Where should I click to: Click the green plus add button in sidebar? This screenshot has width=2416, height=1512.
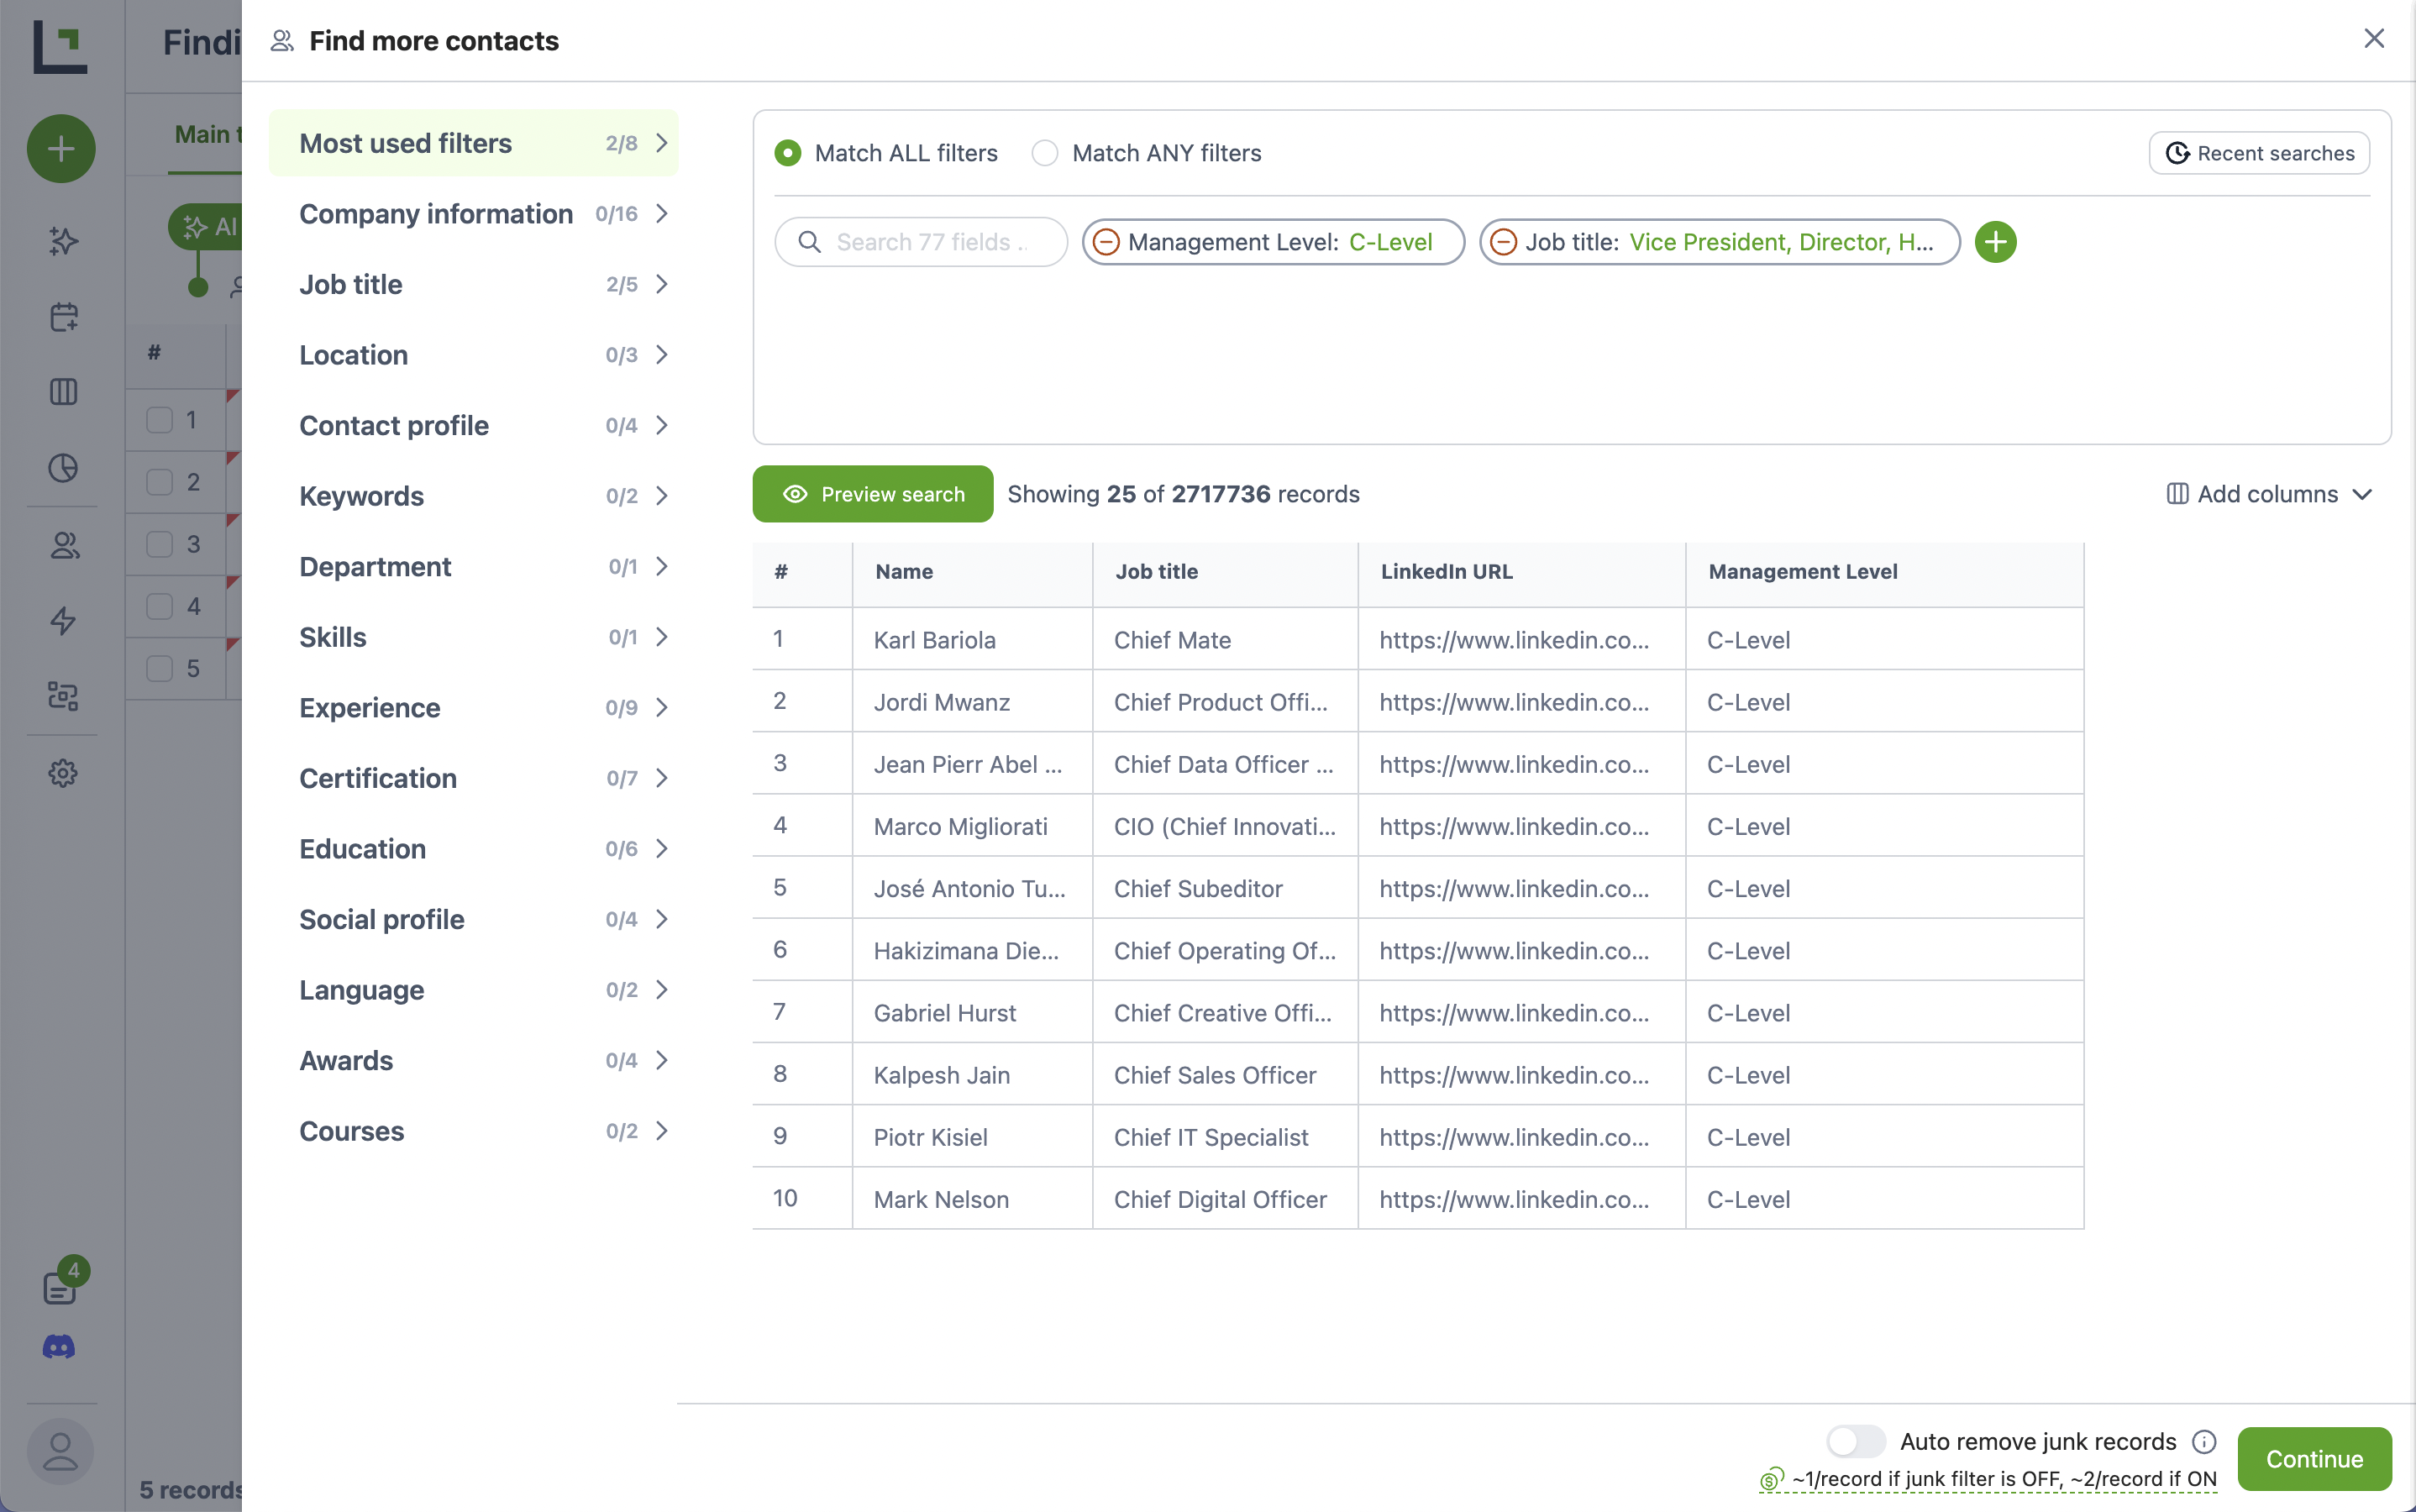pyautogui.click(x=61, y=149)
